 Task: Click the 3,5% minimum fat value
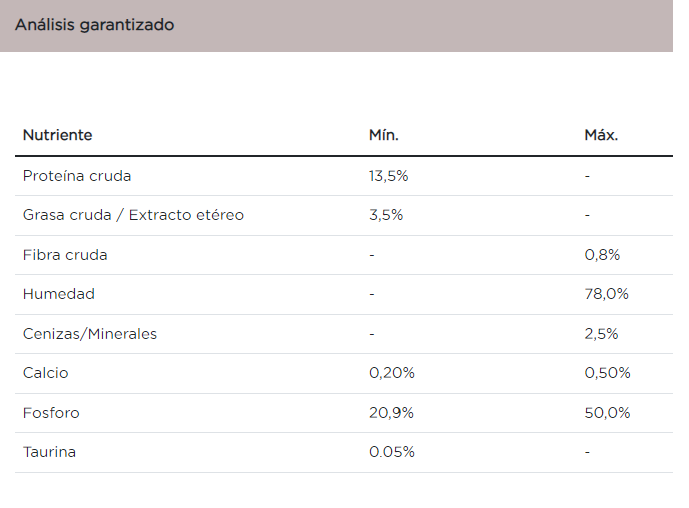(385, 215)
